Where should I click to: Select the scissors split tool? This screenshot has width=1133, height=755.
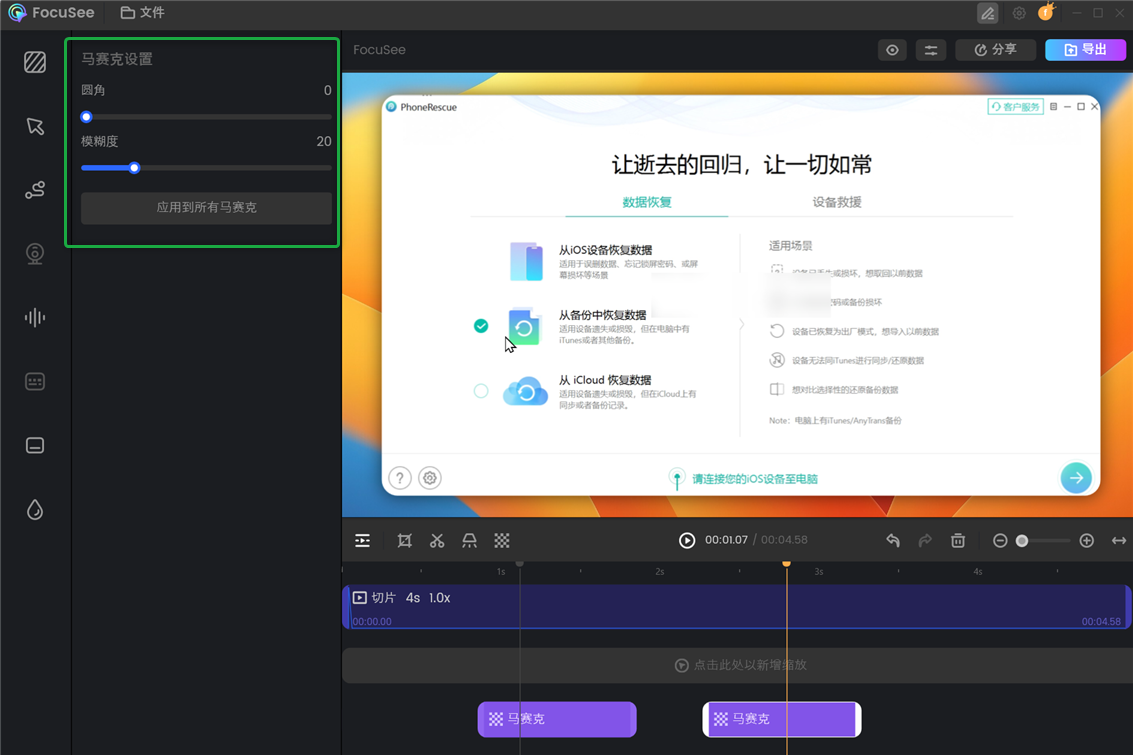click(437, 540)
